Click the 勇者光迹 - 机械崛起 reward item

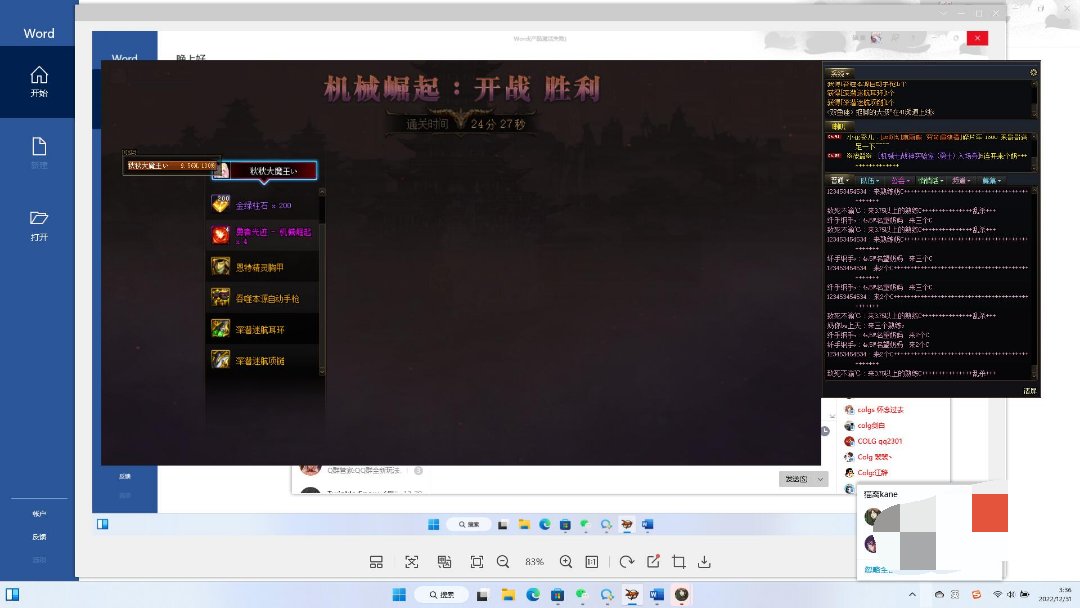[260, 235]
